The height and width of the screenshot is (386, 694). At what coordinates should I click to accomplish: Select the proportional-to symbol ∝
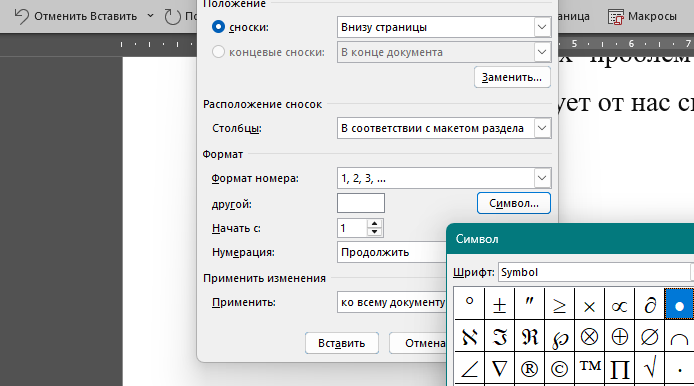(620, 303)
